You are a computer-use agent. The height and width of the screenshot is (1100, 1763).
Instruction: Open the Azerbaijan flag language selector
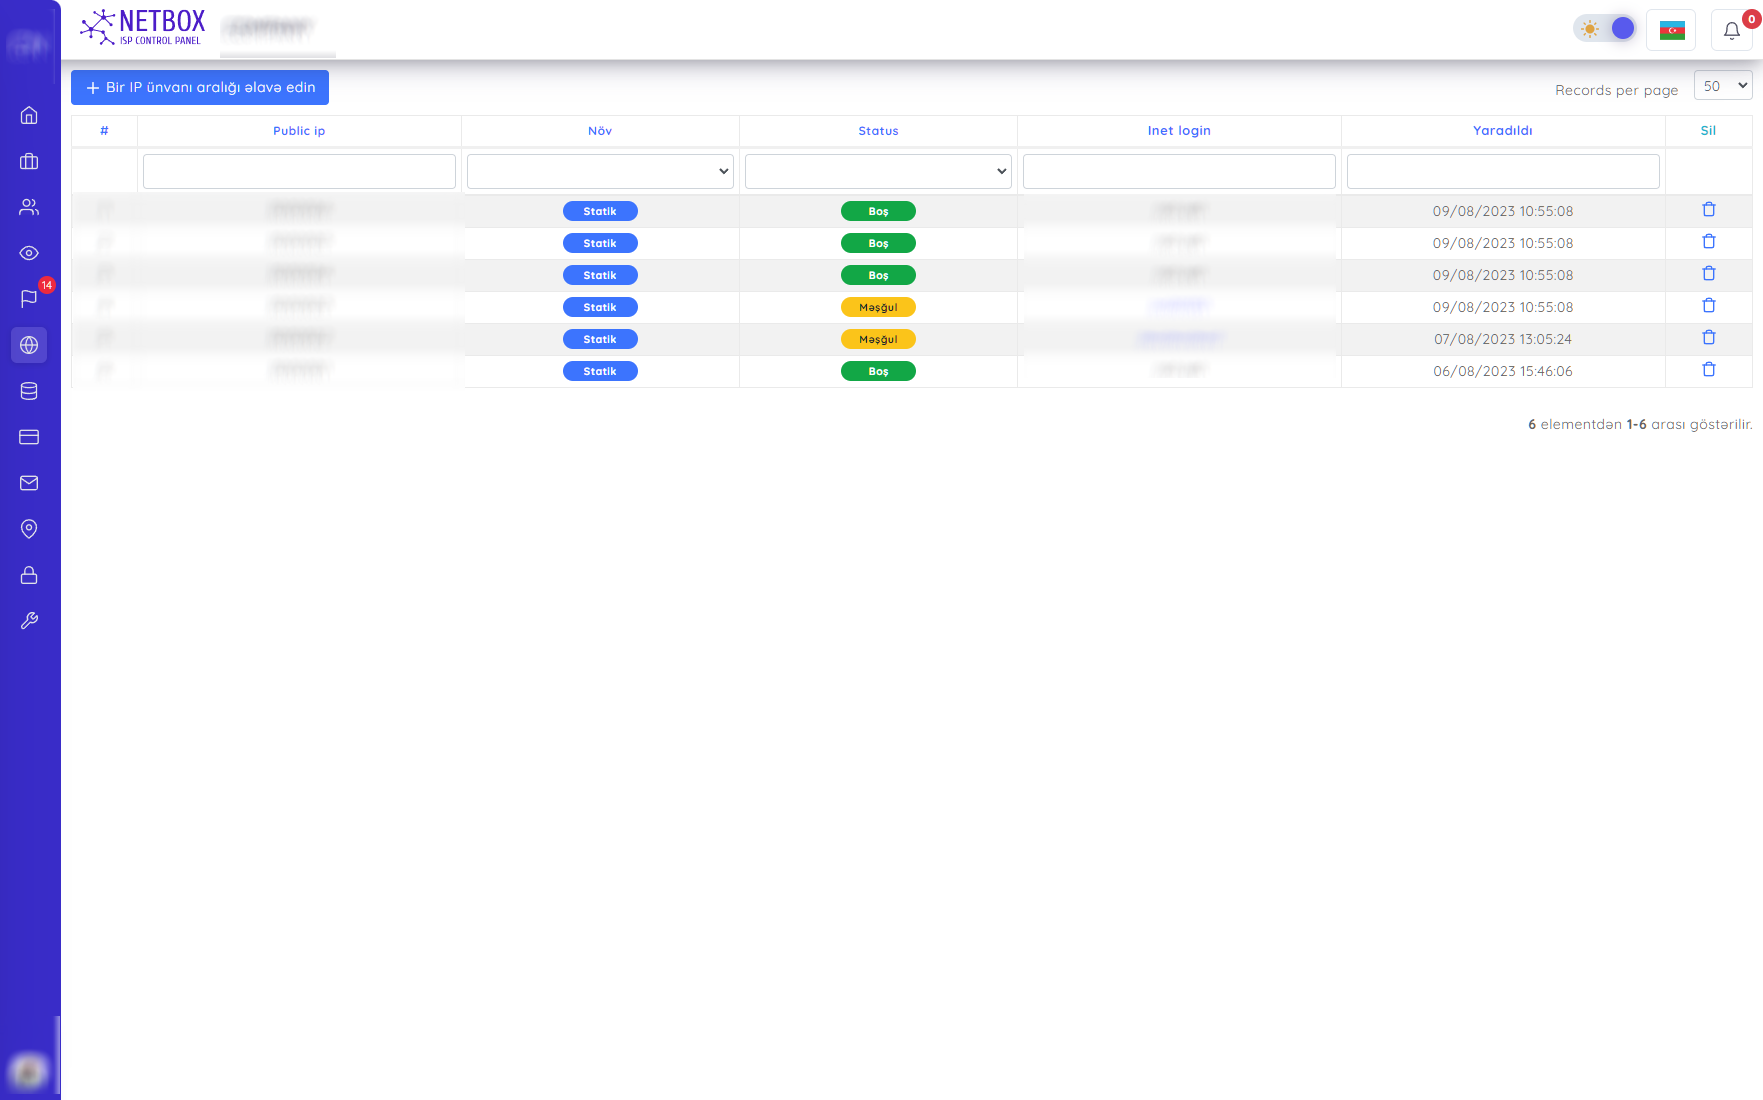1671,30
